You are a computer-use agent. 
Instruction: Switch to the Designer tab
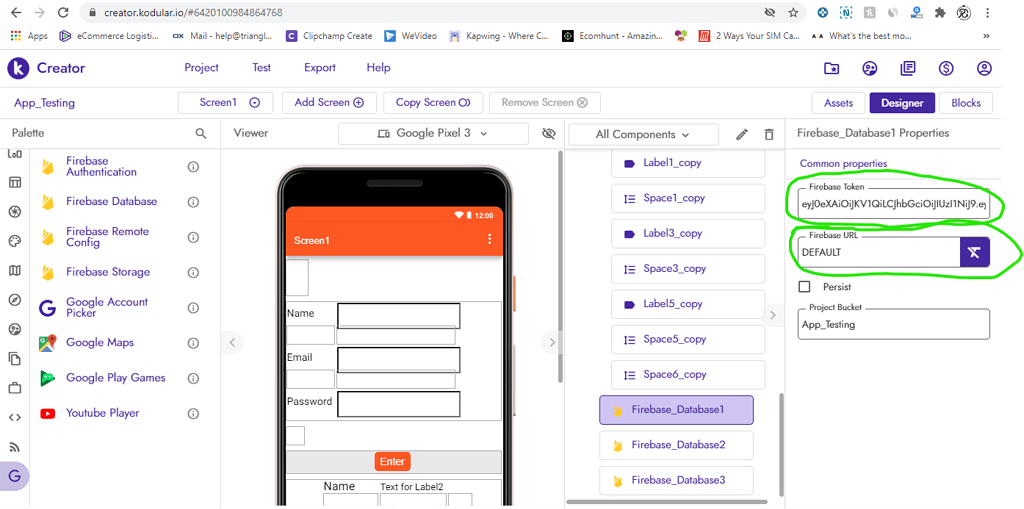[902, 103]
